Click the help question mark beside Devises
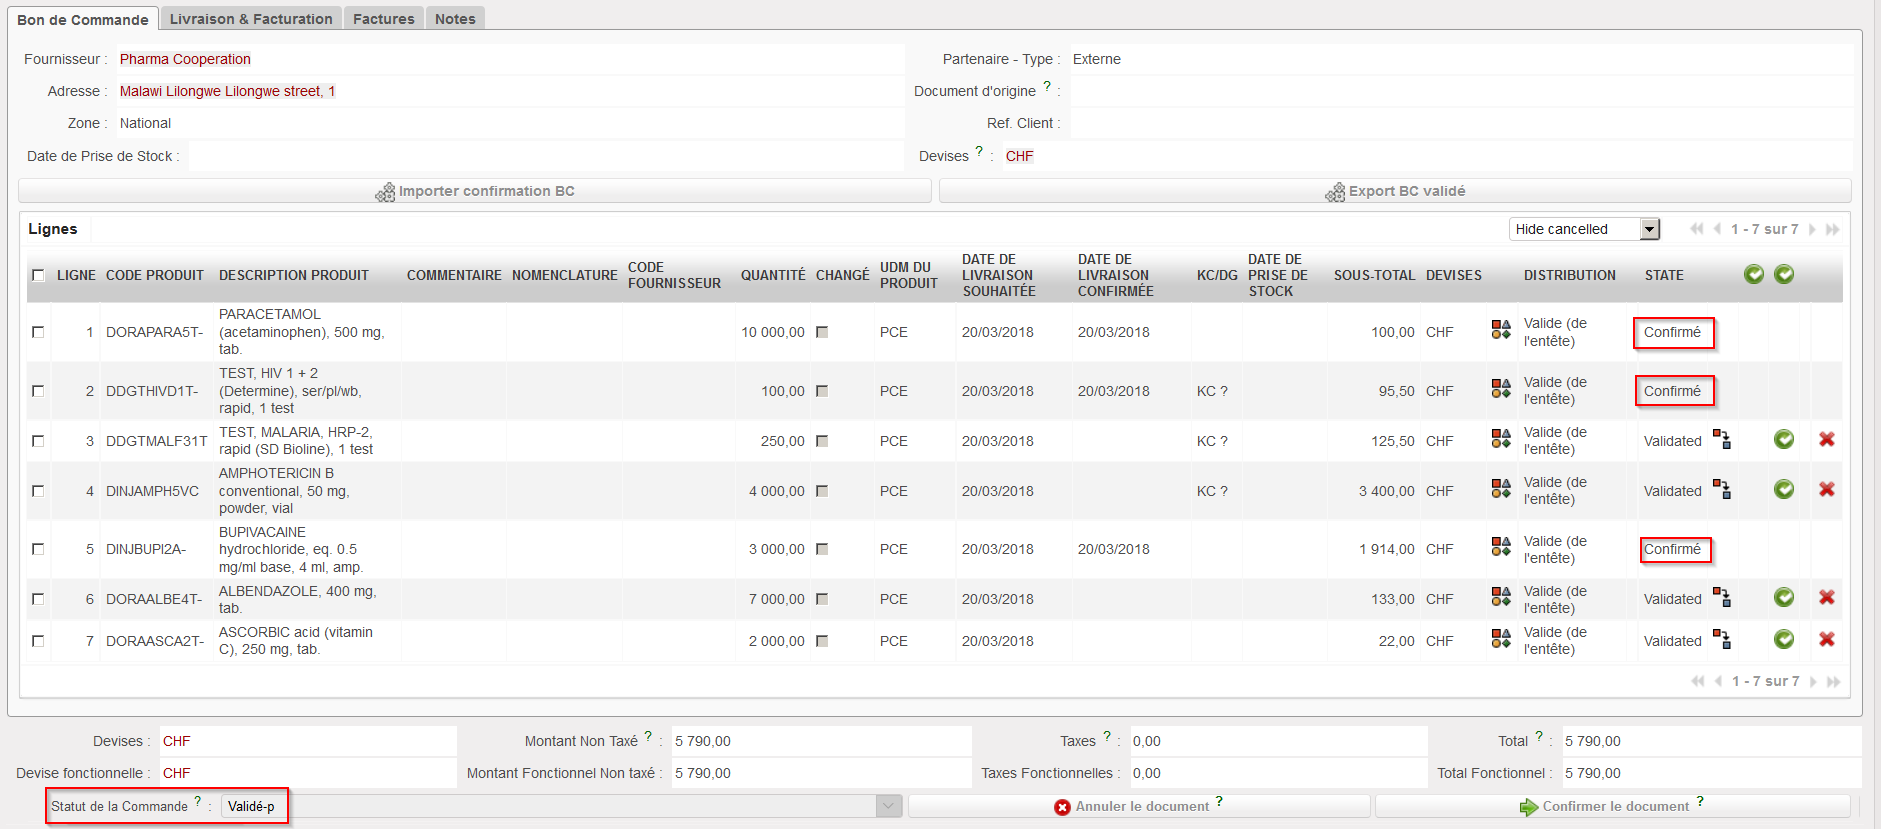The image size is (1881, 829). pyautogui.click(x=979, y=152)
